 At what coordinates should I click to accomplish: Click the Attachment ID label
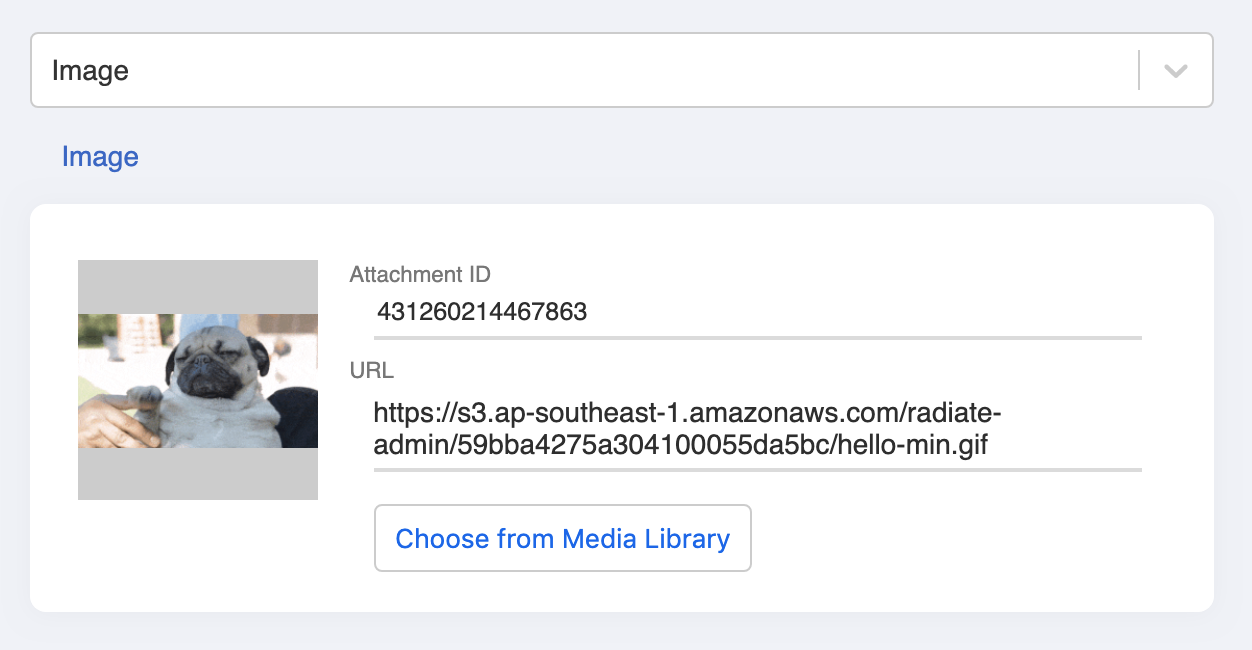420,274
